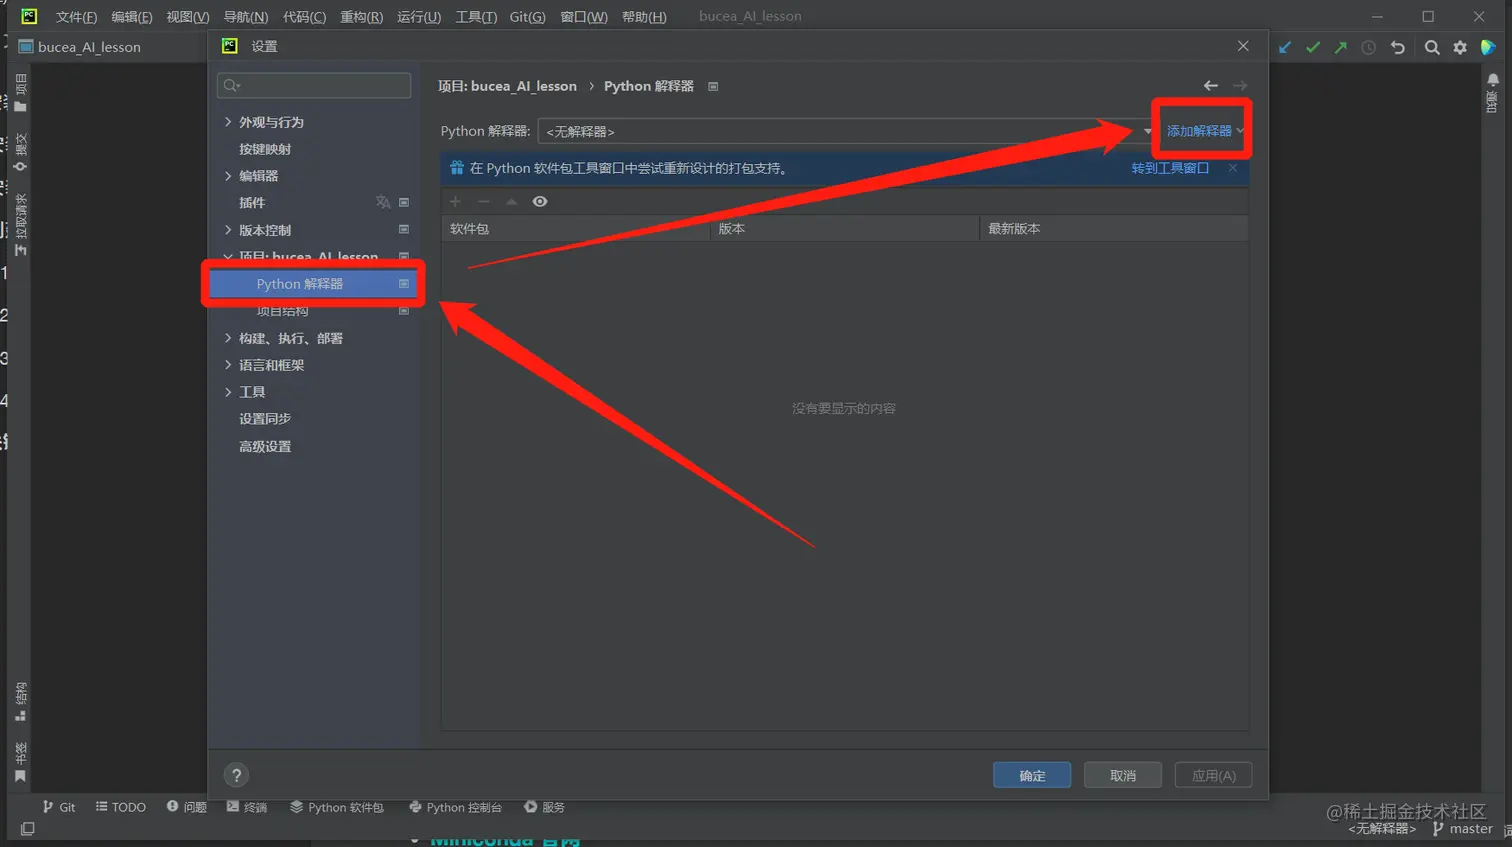Click the 软件包 column header
Screen dimensions: 1512x847
pyautogui.click(x=575, y=228)
